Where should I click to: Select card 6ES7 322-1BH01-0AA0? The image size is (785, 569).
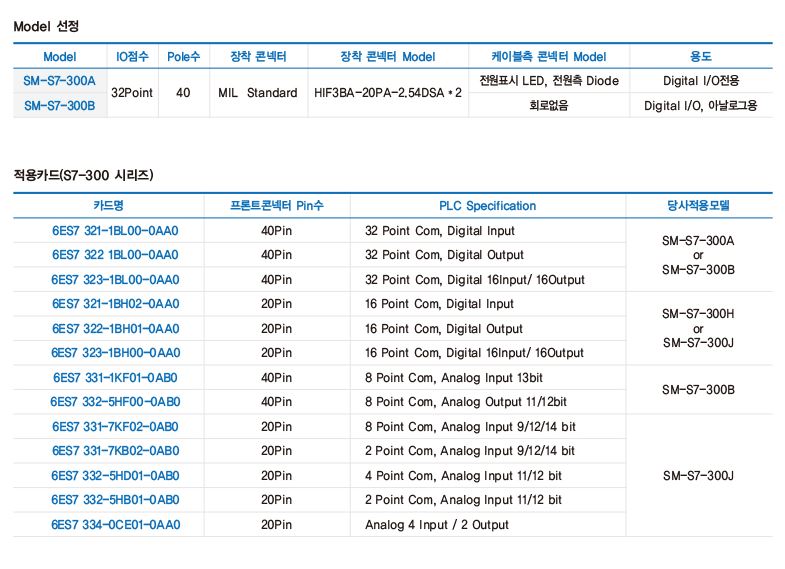[x=116, y=329]
